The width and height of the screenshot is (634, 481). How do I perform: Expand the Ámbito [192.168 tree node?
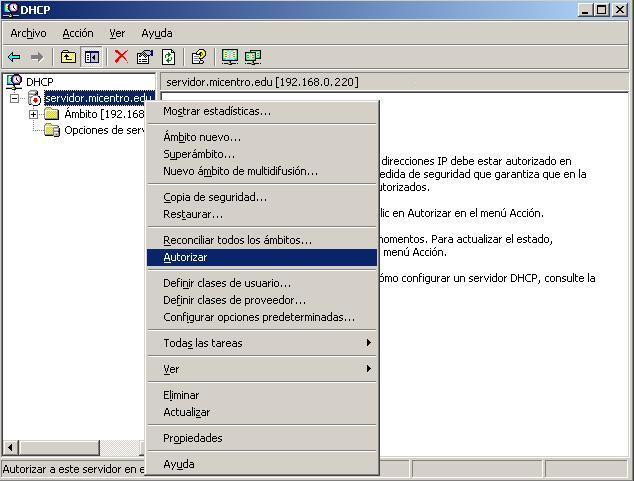(33, 114)
